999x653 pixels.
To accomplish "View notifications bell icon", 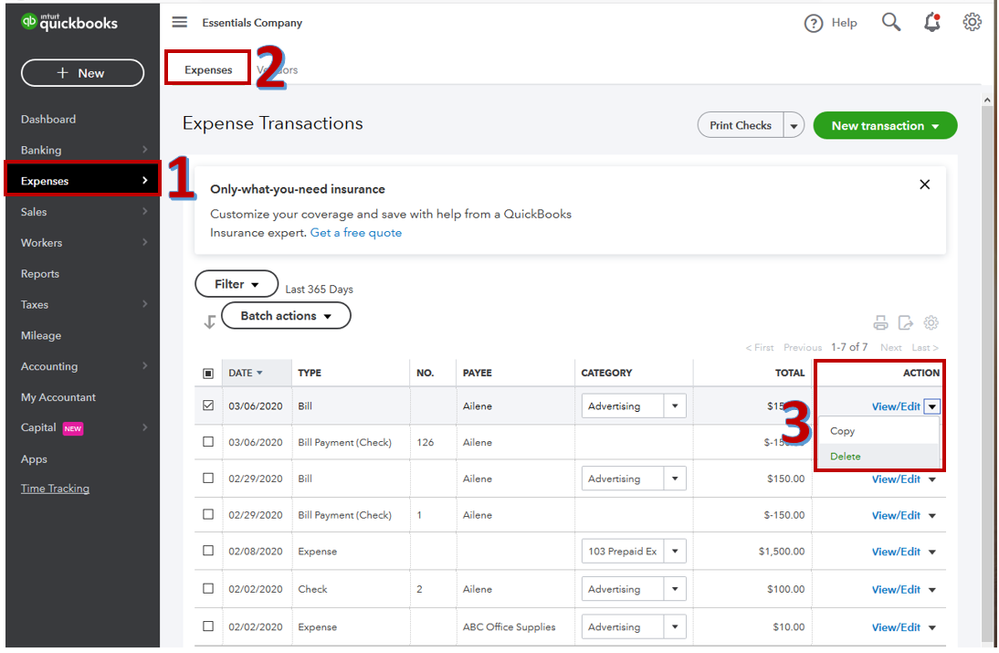I will 931,22.
